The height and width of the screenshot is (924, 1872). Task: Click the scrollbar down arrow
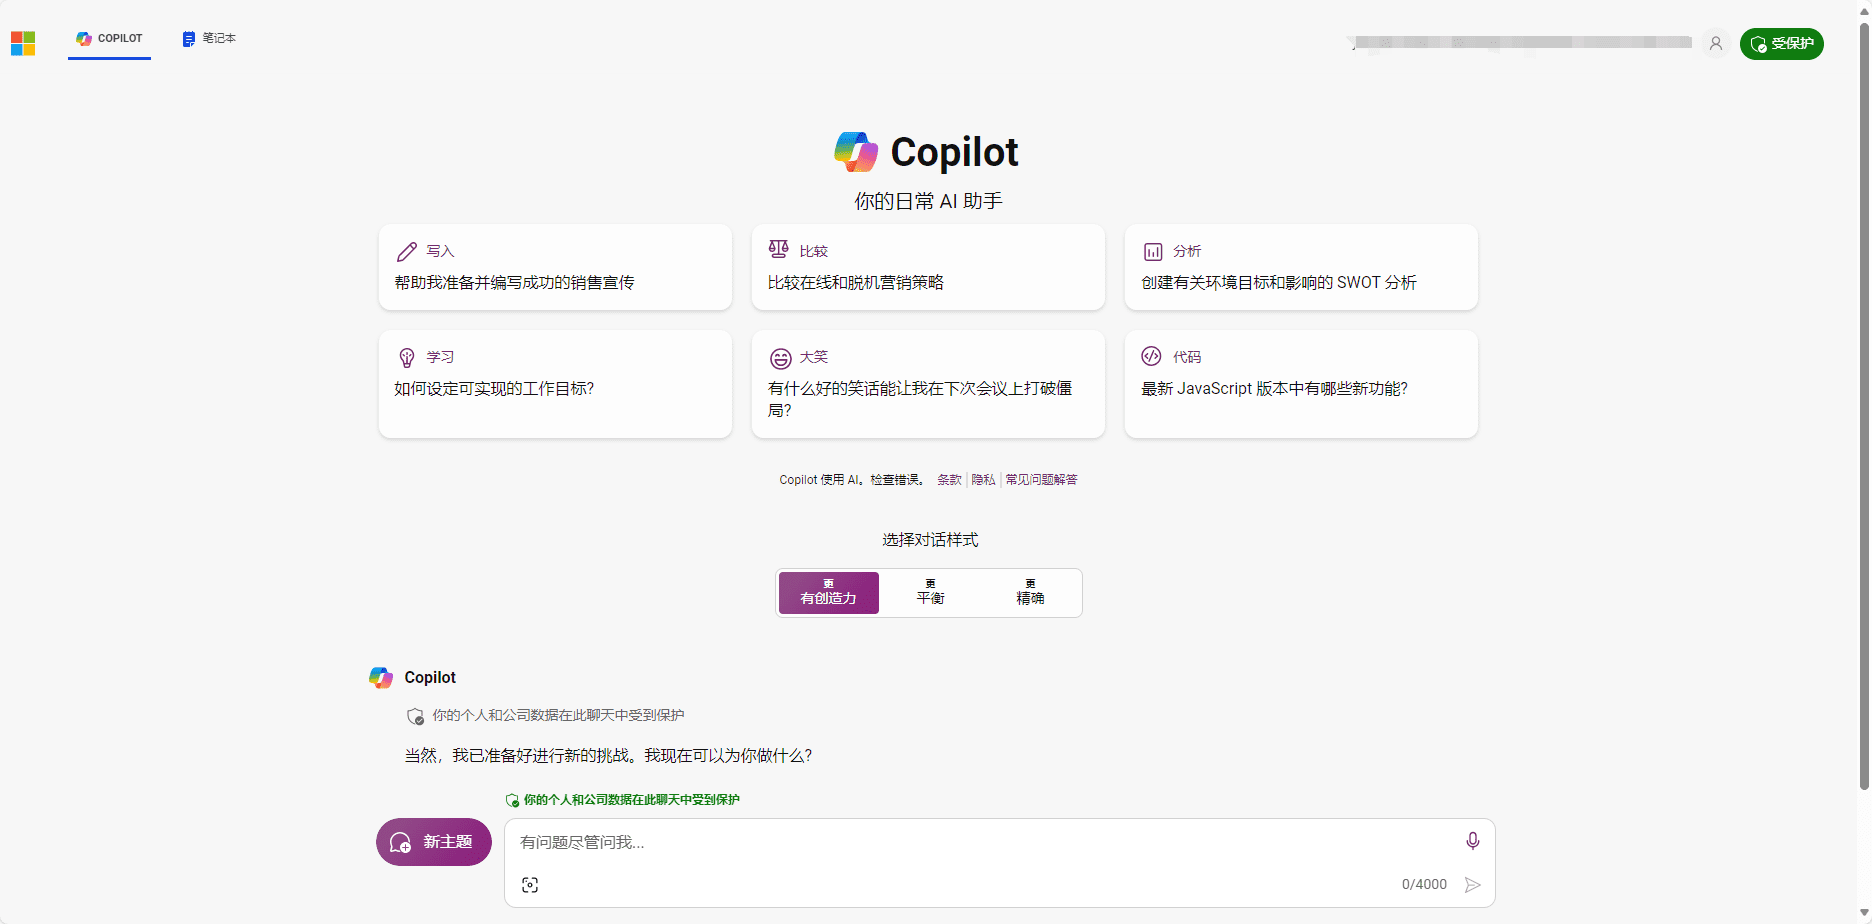pos(1864,913)
